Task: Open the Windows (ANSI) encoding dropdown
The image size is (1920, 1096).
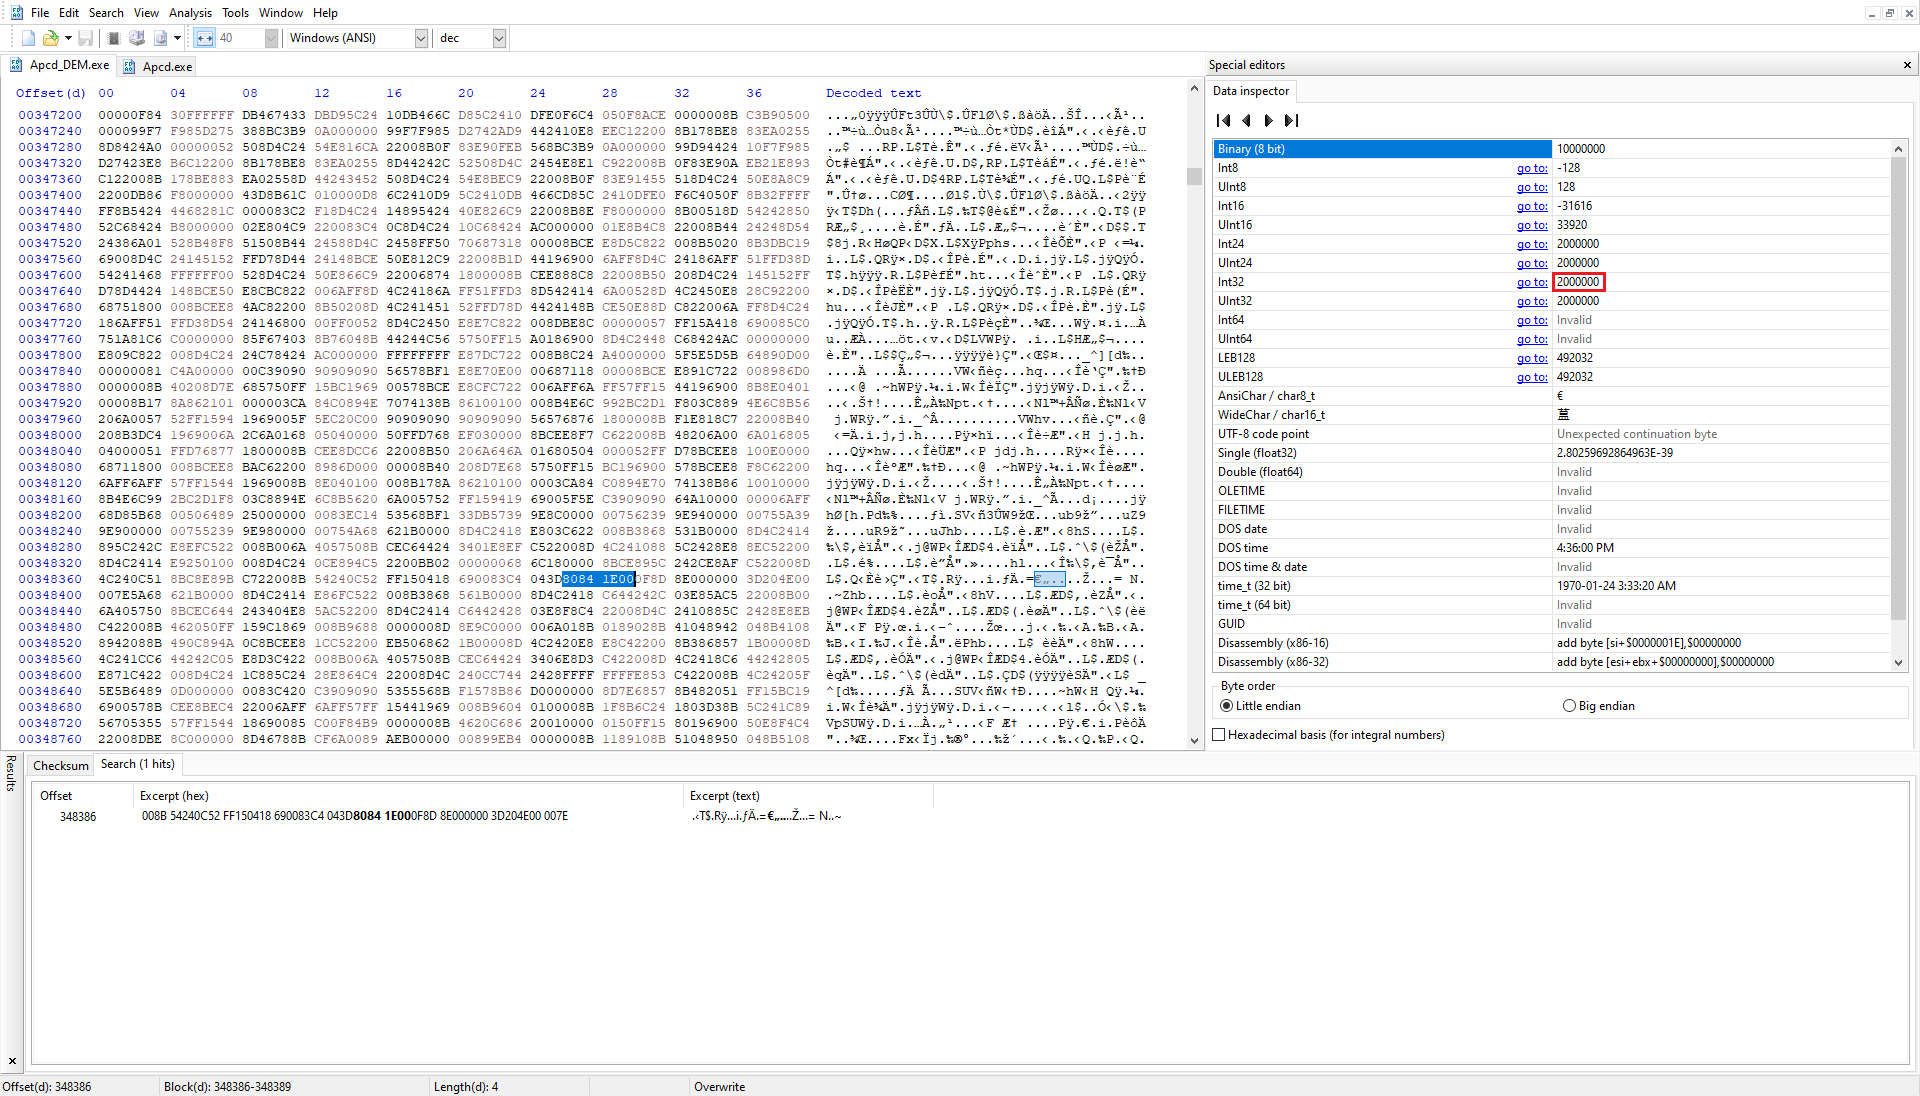Action: click(x=421, y=38)
